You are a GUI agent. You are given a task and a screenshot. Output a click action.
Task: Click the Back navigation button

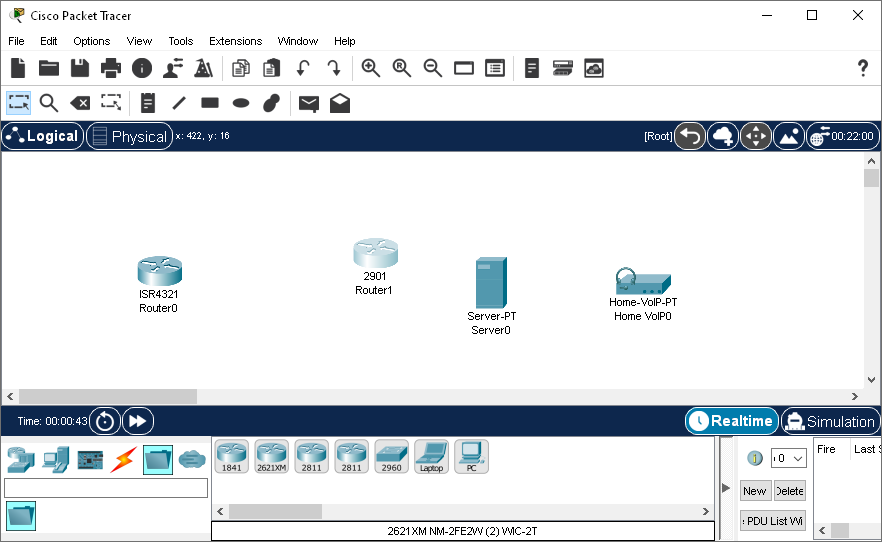point(690,136)
